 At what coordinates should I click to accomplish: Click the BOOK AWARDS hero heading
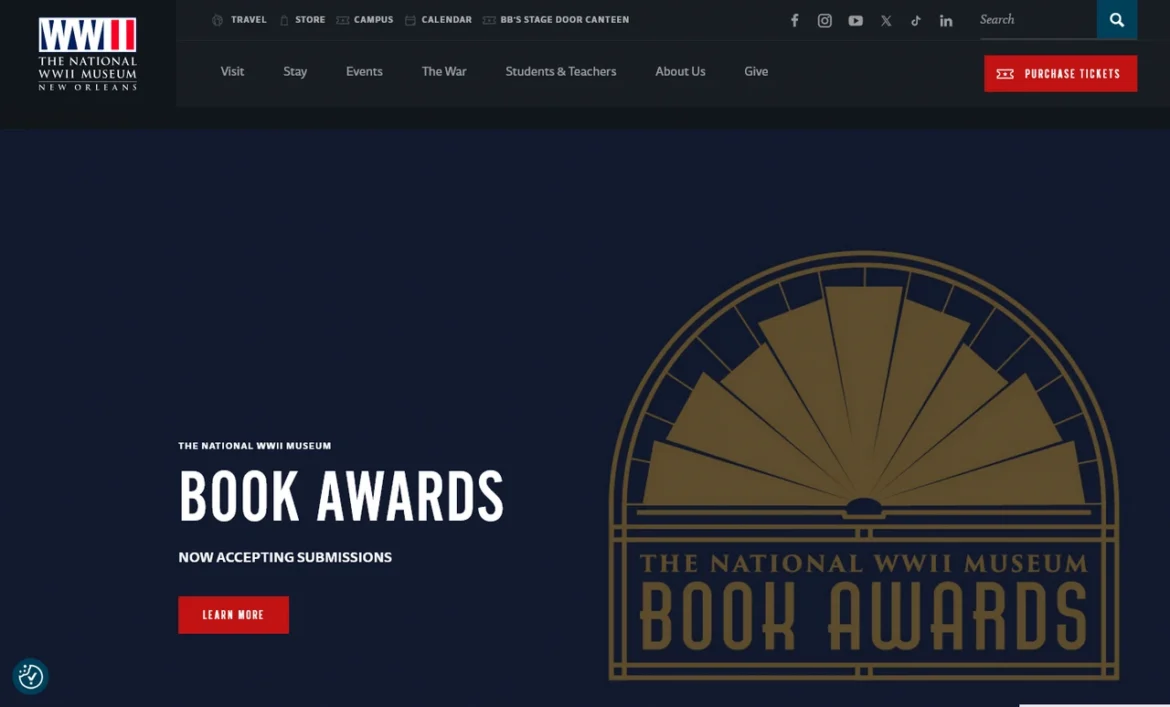[x=341, y=496]
